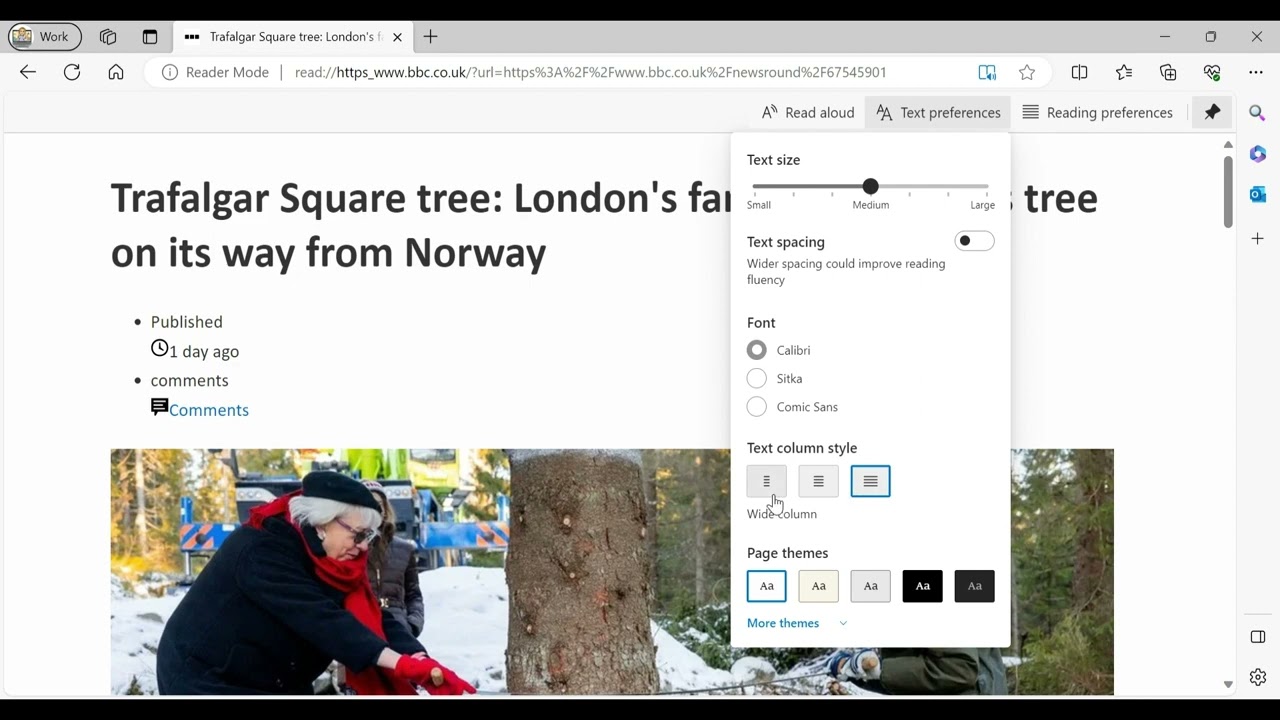Choose the Comic Sans font
This screenshot has height=720, width=1280.
tap(757, 407)
